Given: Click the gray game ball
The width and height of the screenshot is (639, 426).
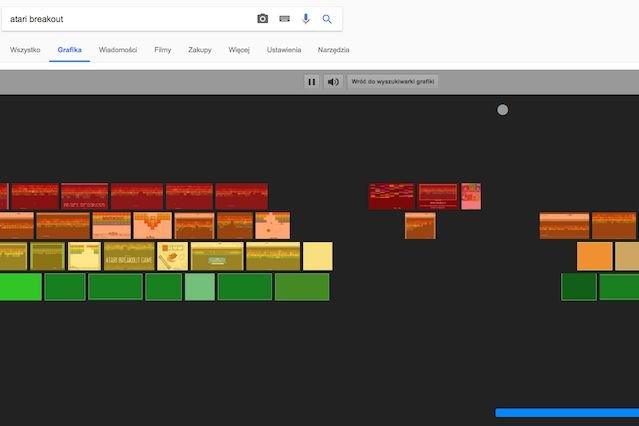Looking at the screenshot, I should [x=502, y=110].
